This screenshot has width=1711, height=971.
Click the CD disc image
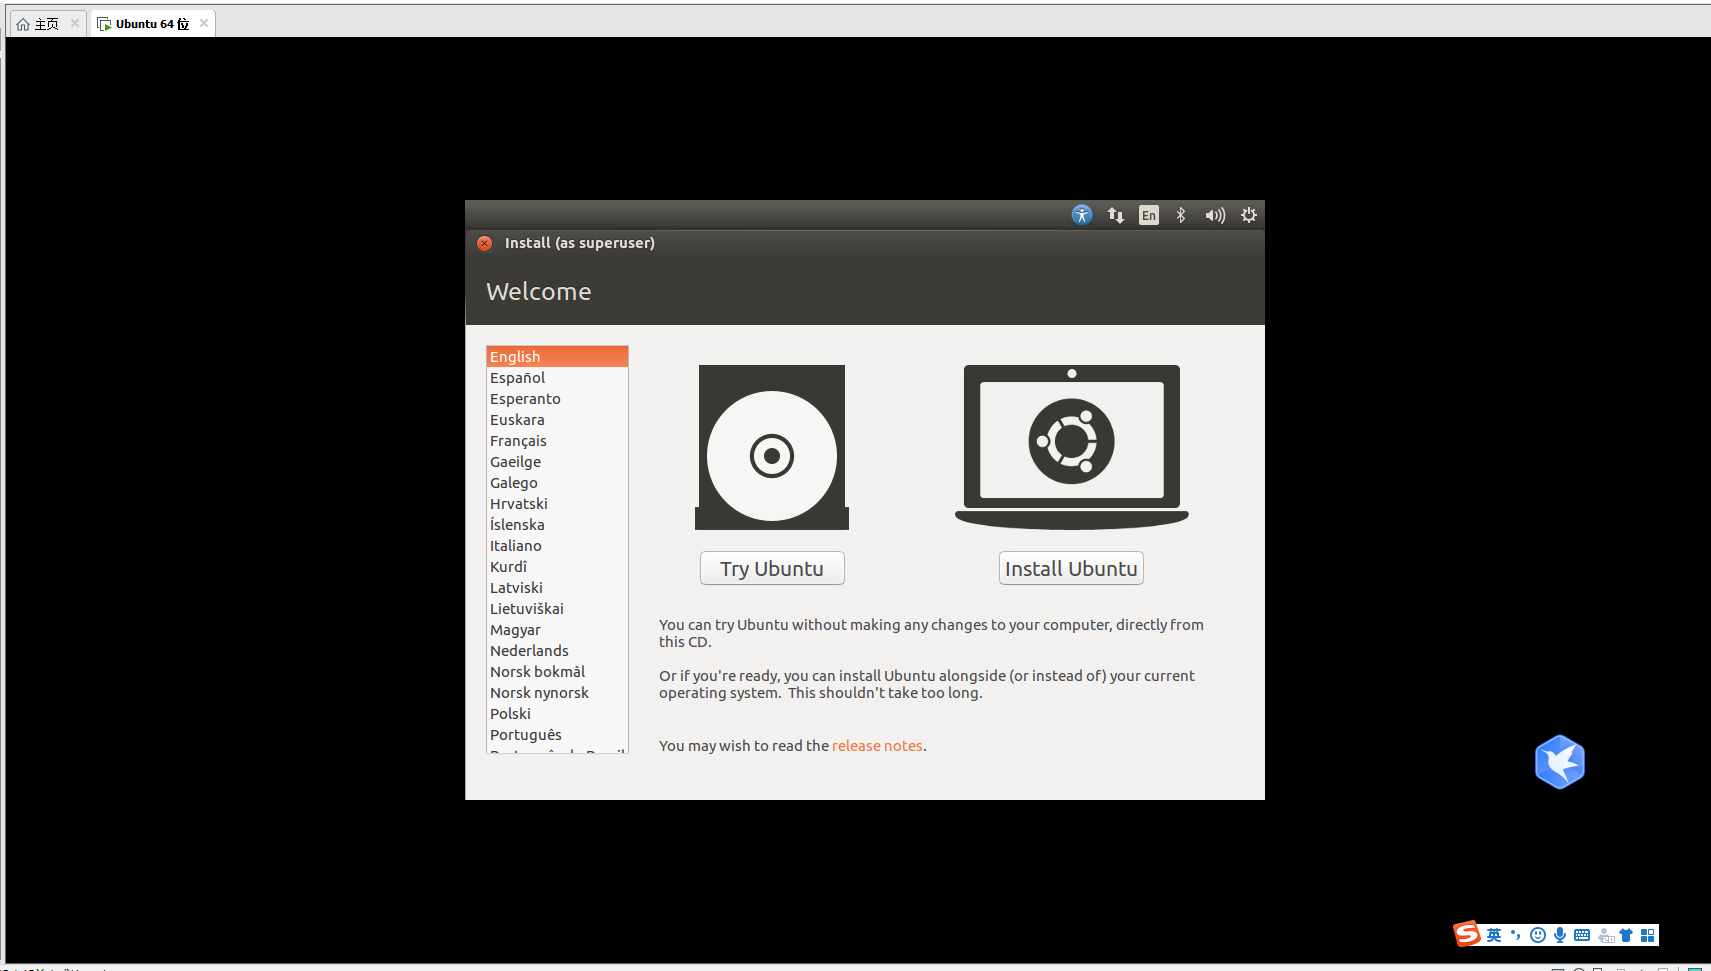coord(772,447)
